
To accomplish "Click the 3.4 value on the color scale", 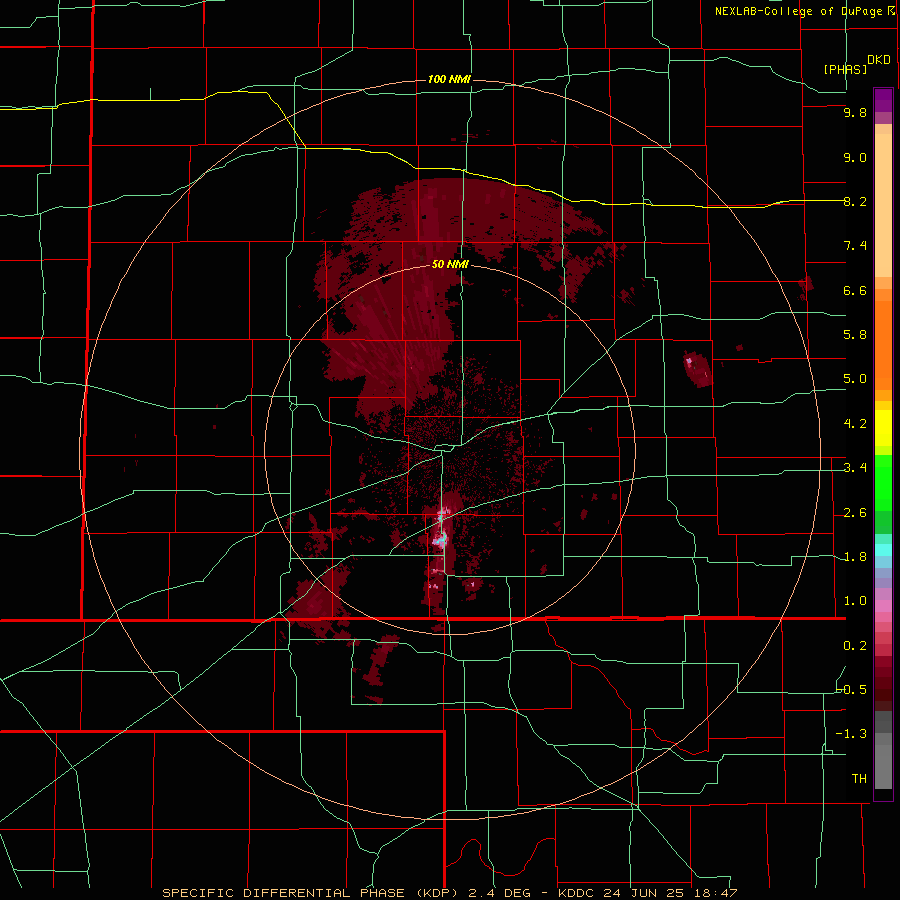I will tap(855, 468).
